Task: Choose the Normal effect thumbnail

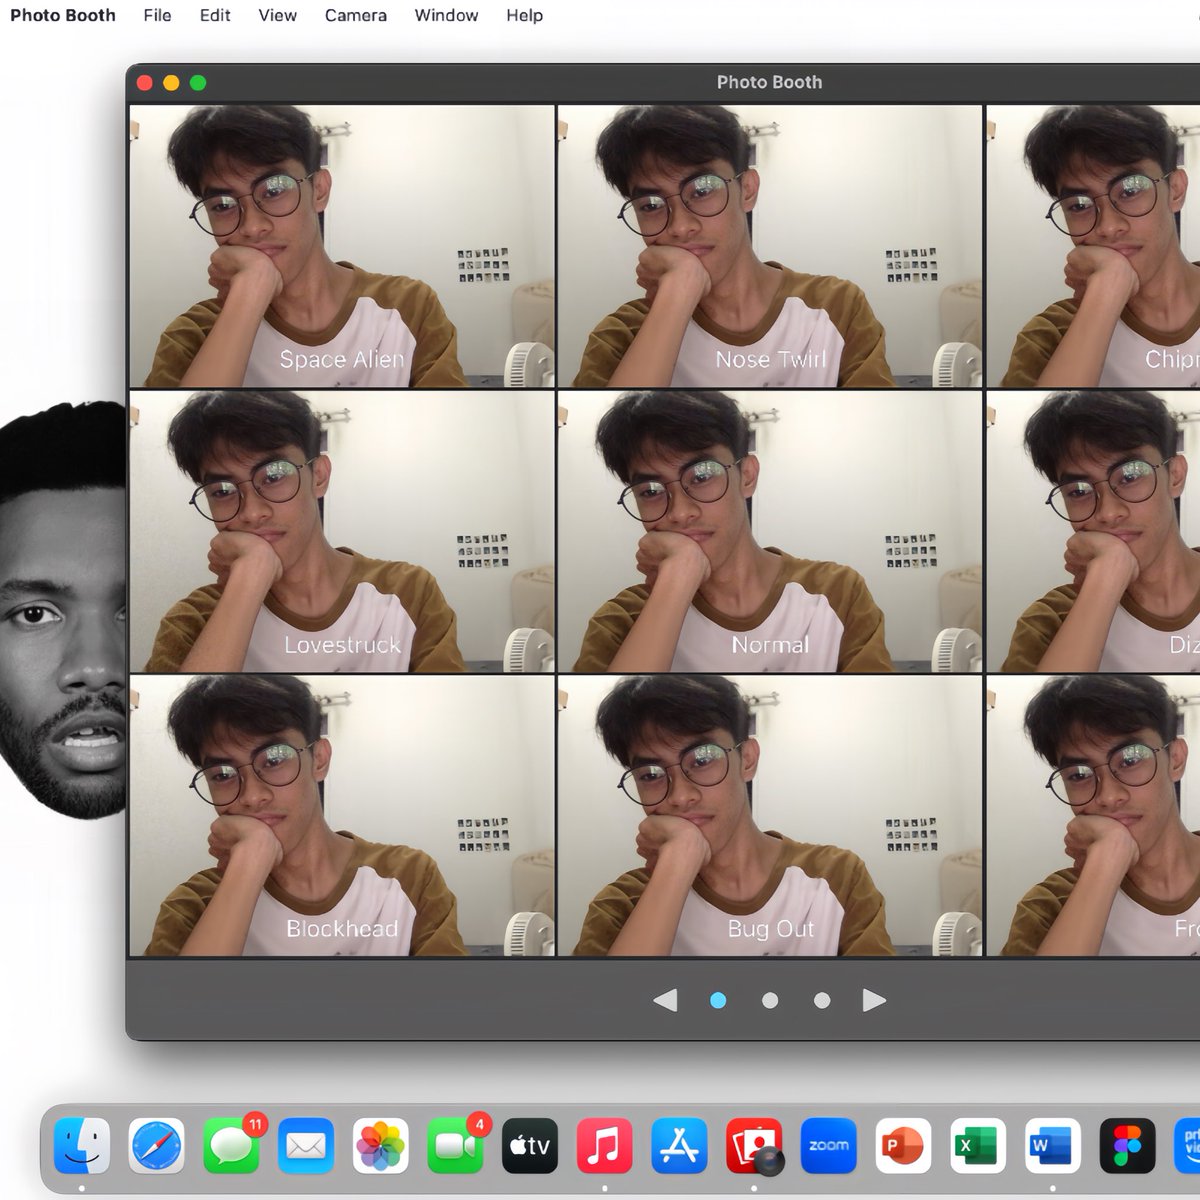Action: (x=770, y=531)
